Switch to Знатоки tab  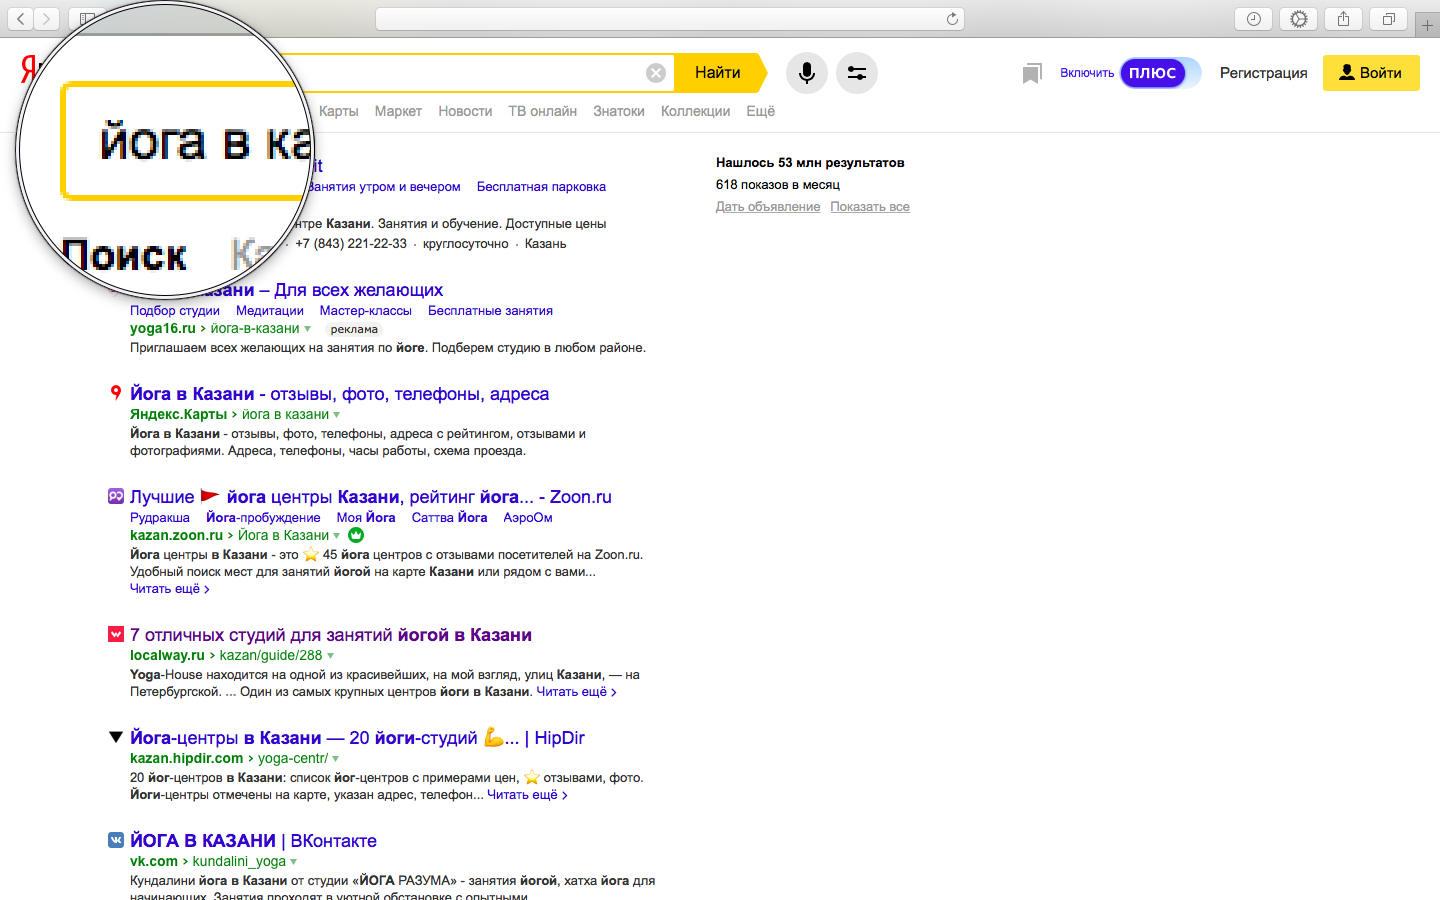[619, 111]
